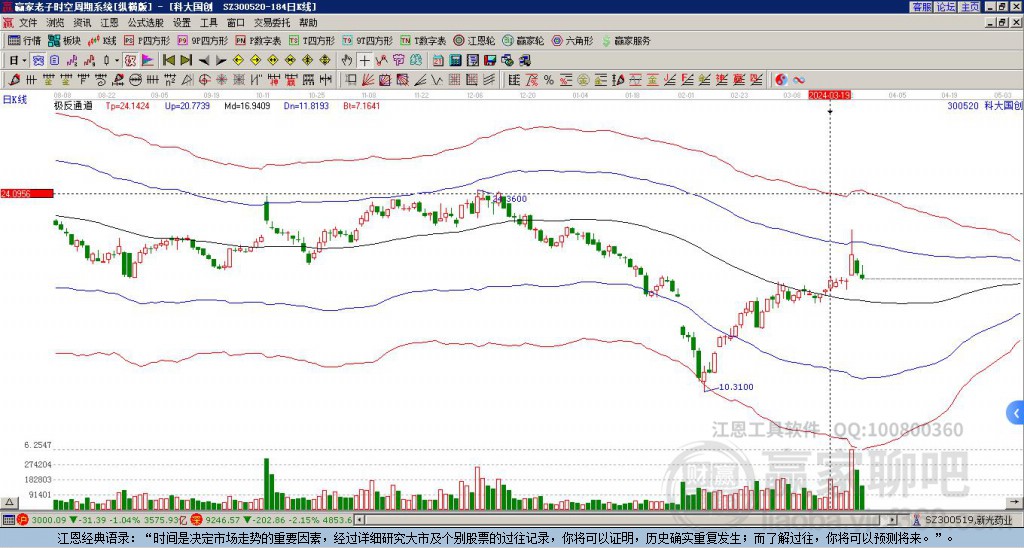Open the T四方形 time square
Image resolution: width=1024 pixels, height=548 pixels.
tap(312, 40)
